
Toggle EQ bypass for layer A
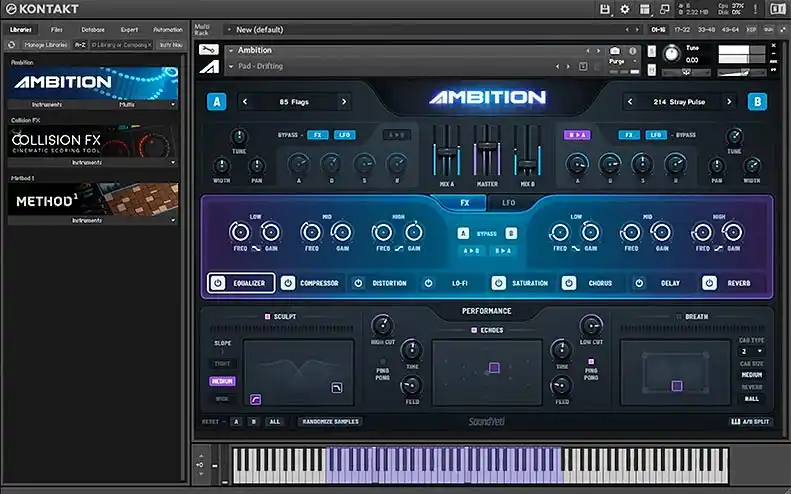(463, 233)
